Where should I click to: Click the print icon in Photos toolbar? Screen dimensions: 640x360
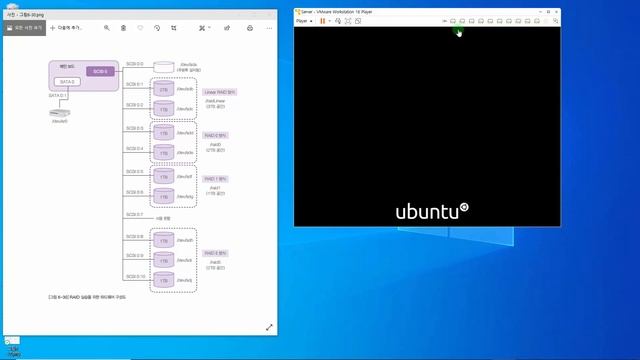250,28
